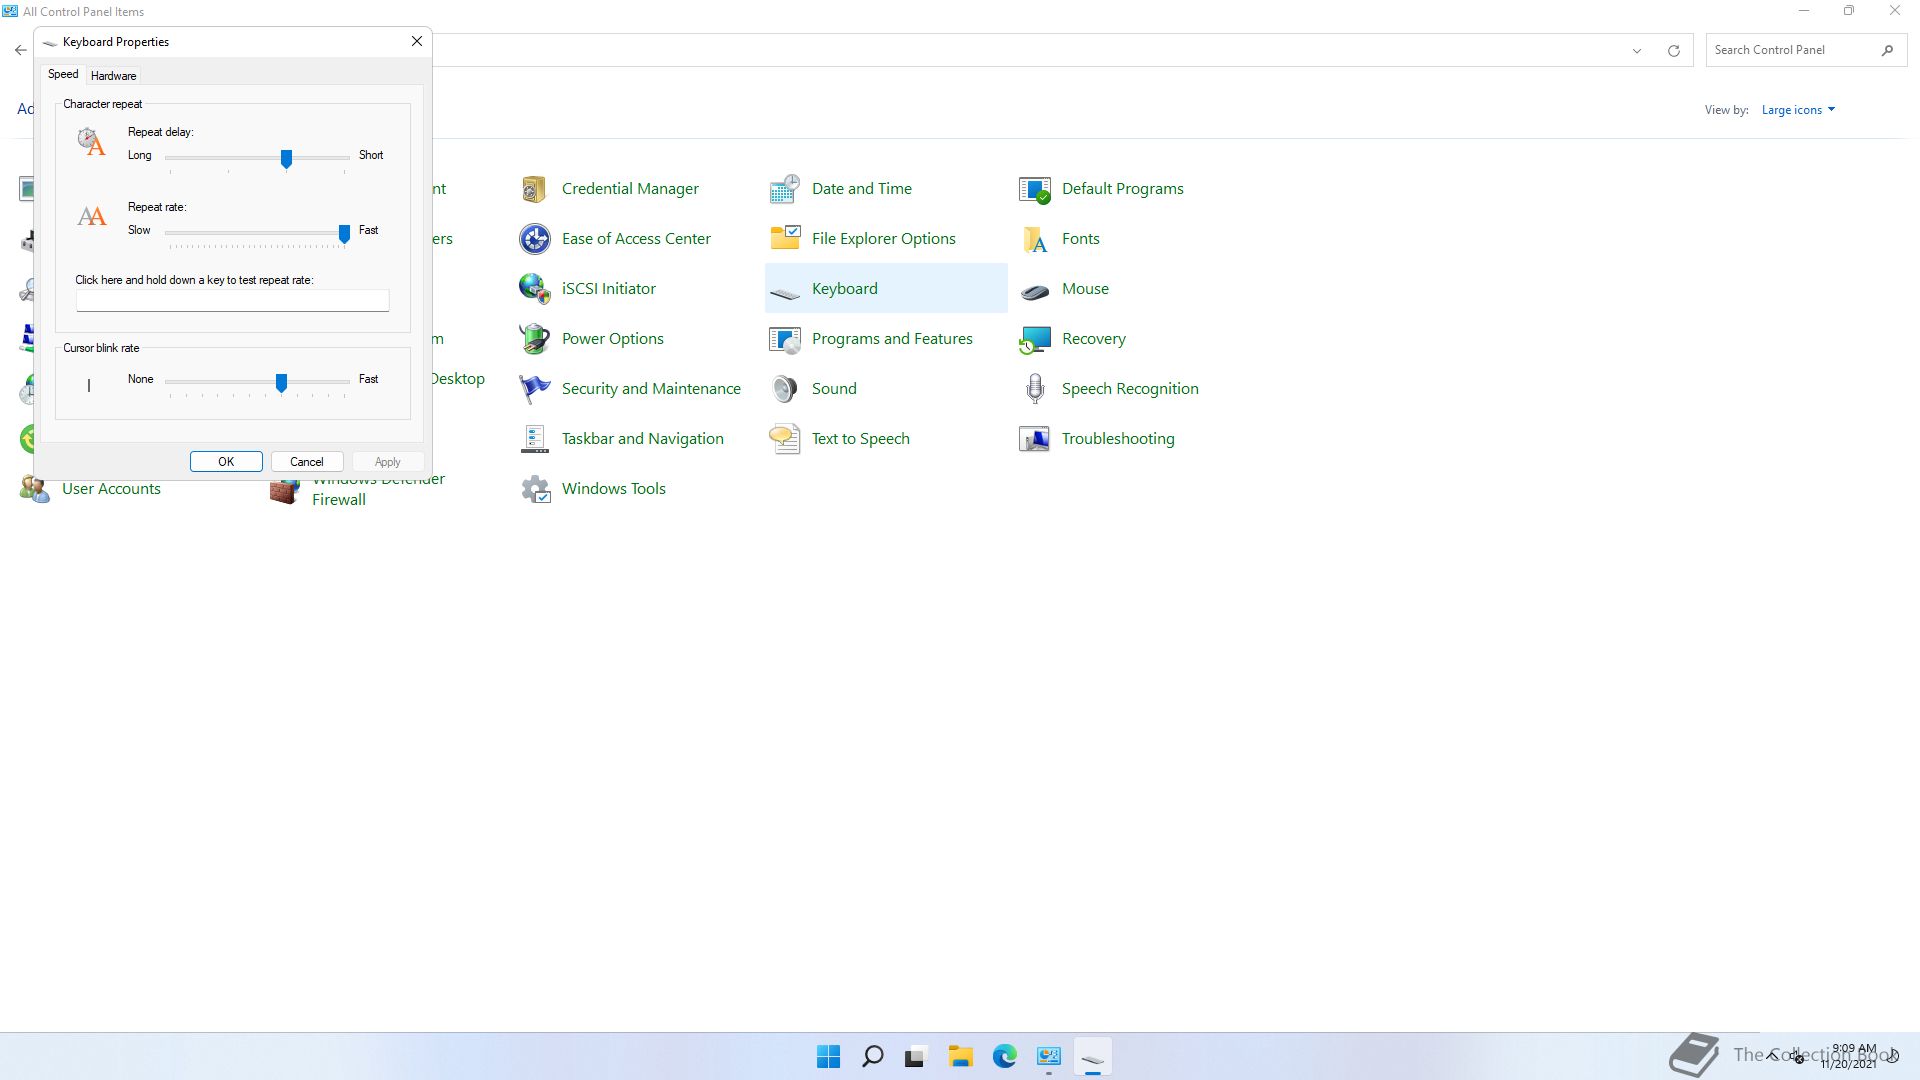The image size is (1920, 1080).
Task: Open the Ease of Access Center icon
Action: (x=534, y=239)
